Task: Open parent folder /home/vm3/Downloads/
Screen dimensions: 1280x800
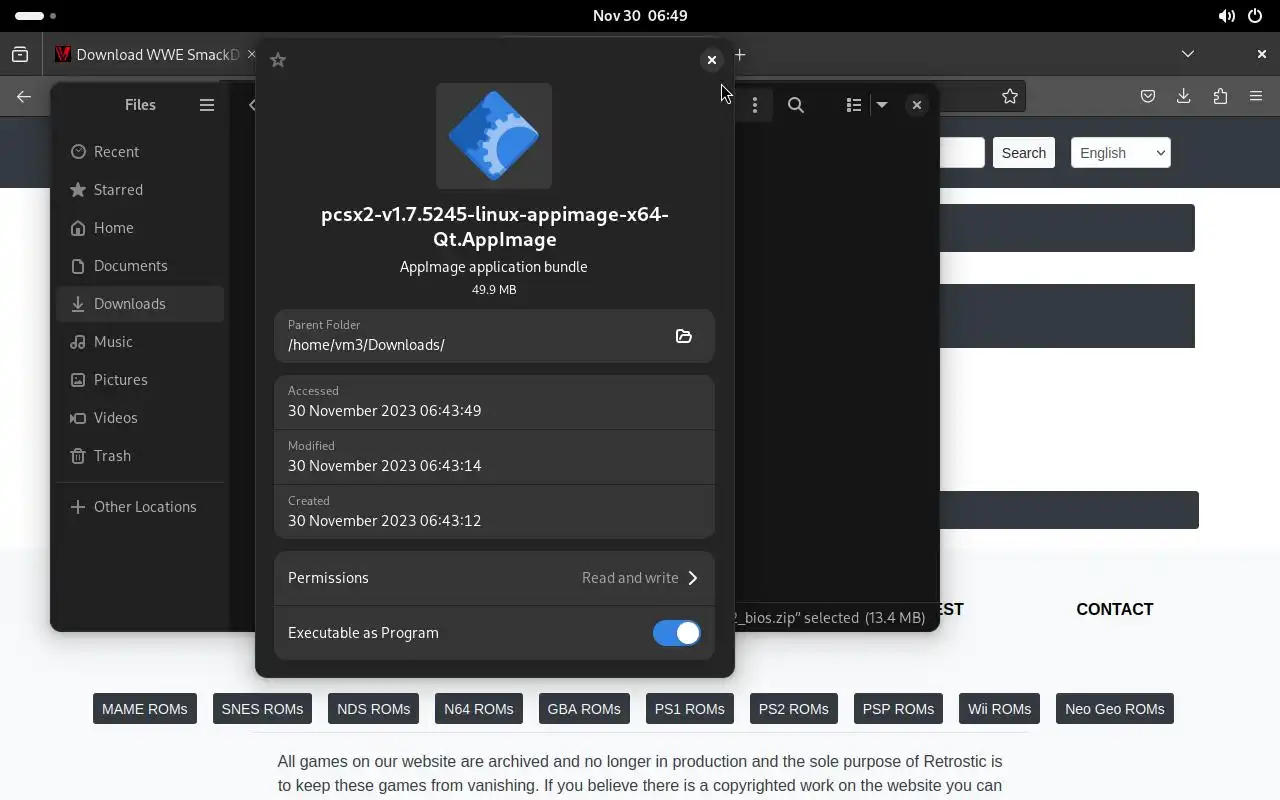Action: click(684, 336)
